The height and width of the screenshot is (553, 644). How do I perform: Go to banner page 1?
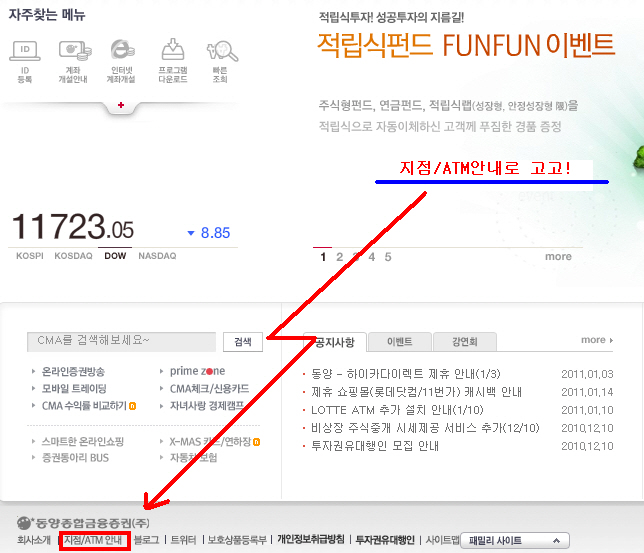pos(323,257)
